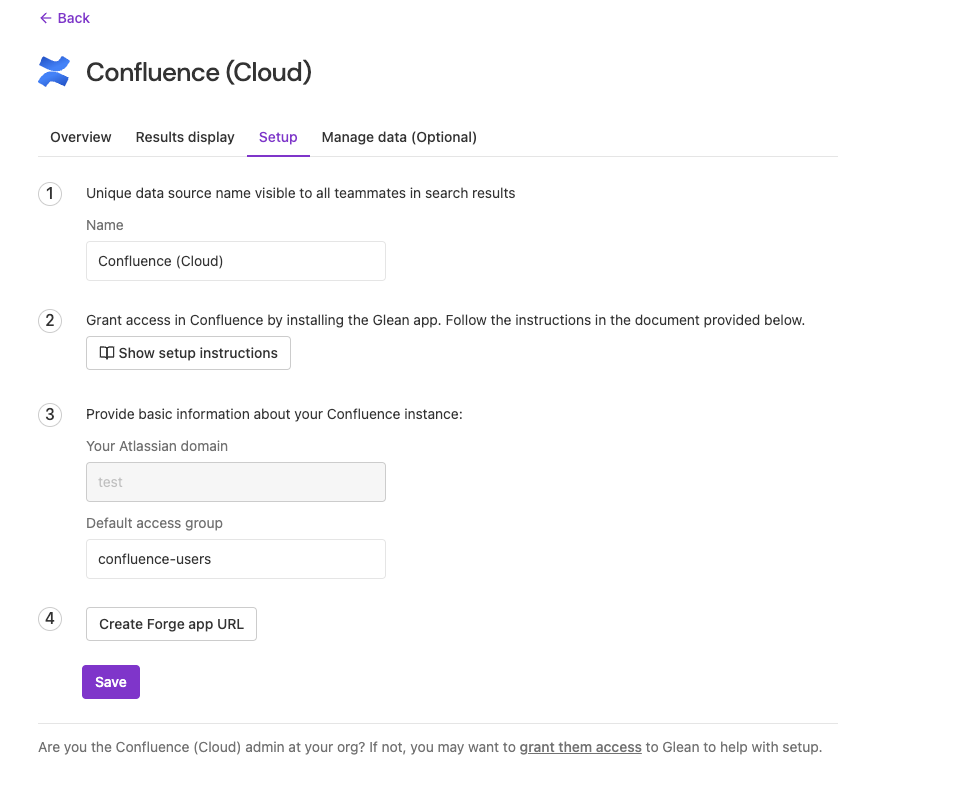This screenshot has width=969, height=788.
Task: Click the Confluence logo icon
Action: (x=54, y=71)
